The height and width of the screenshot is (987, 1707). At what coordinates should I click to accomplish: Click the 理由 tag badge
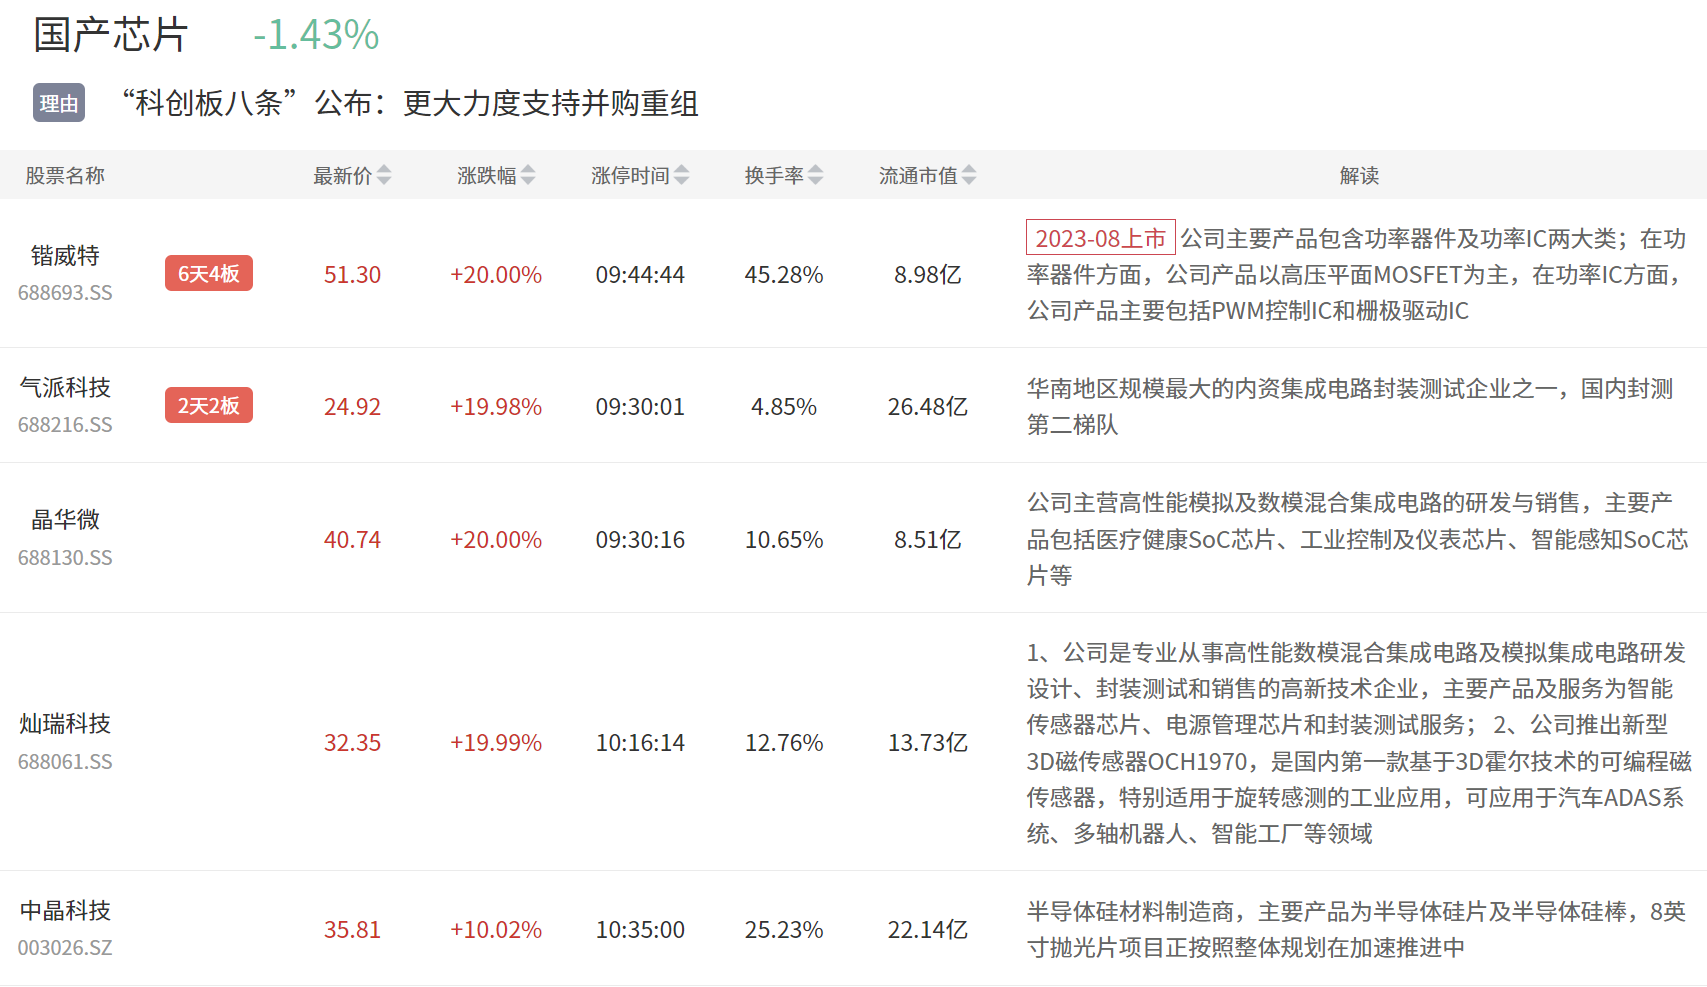tap(59, 103)
